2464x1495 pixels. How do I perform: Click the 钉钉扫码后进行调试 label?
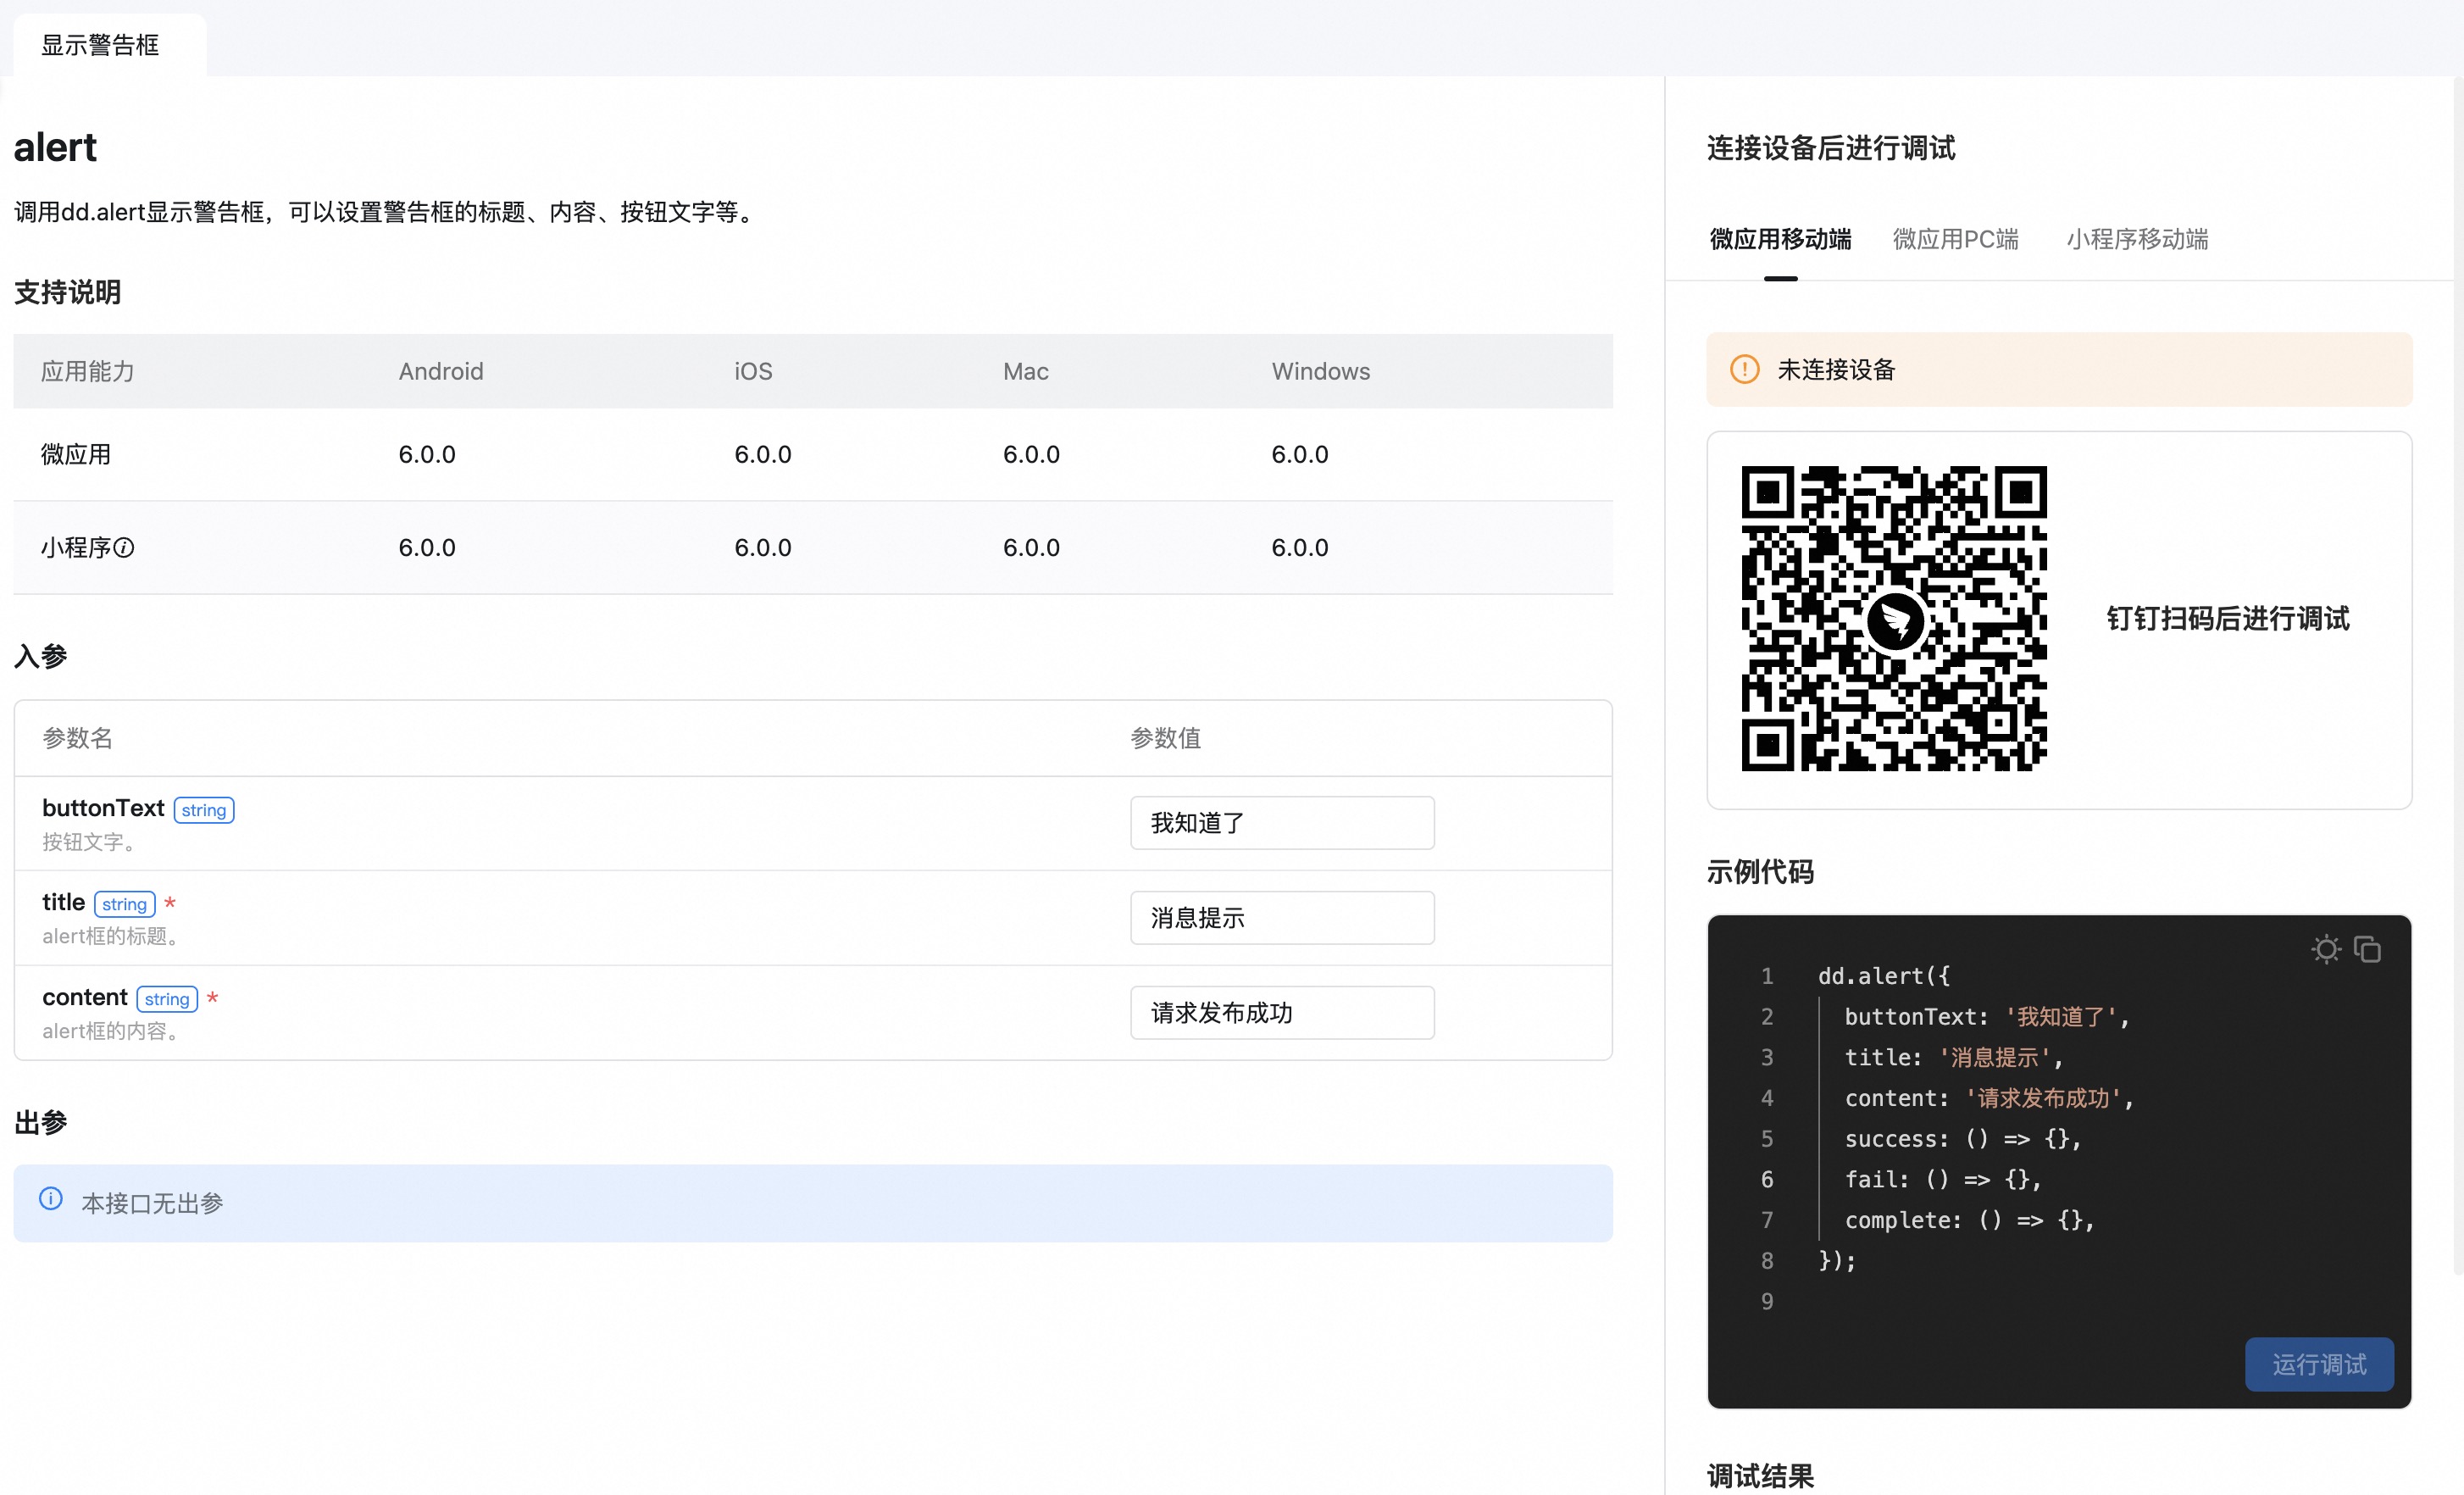pos(2228,619)
